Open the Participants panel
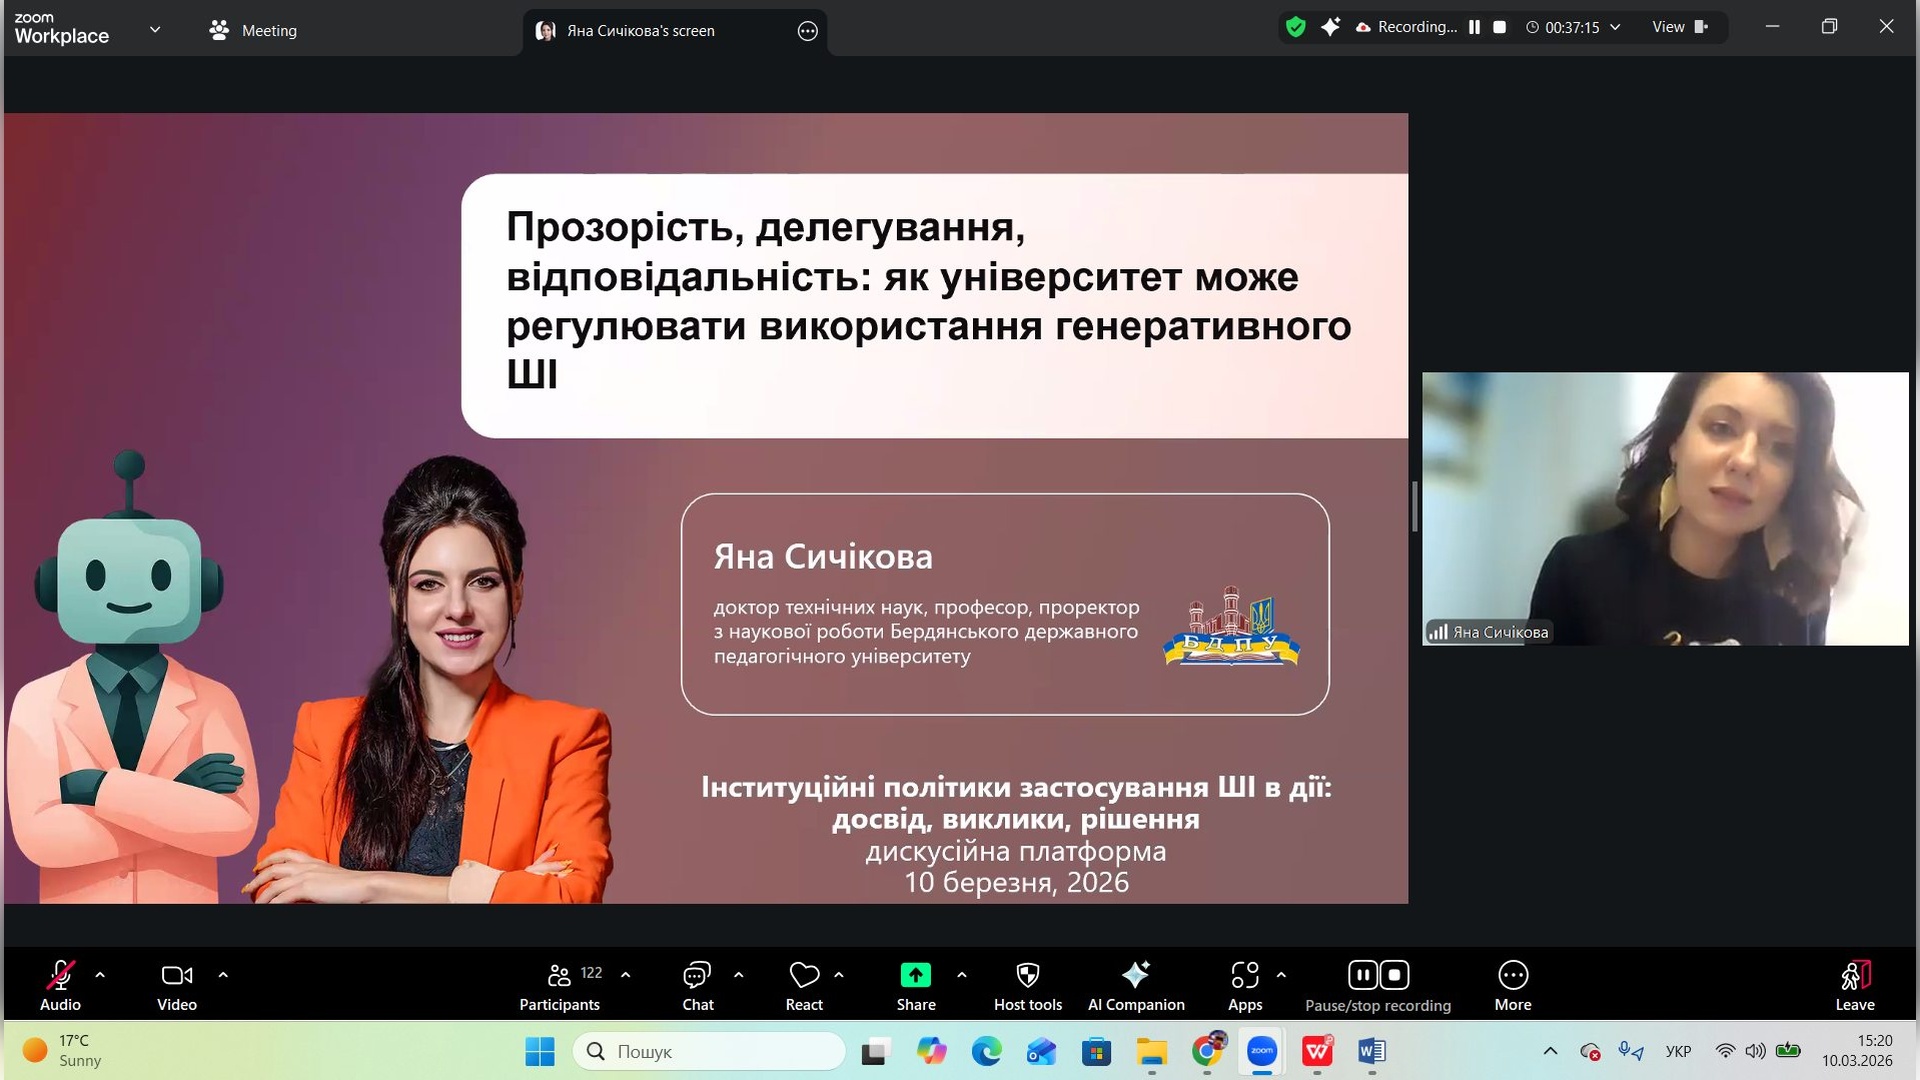Viewport: 1920px width, 1080px height. (559, 985)
